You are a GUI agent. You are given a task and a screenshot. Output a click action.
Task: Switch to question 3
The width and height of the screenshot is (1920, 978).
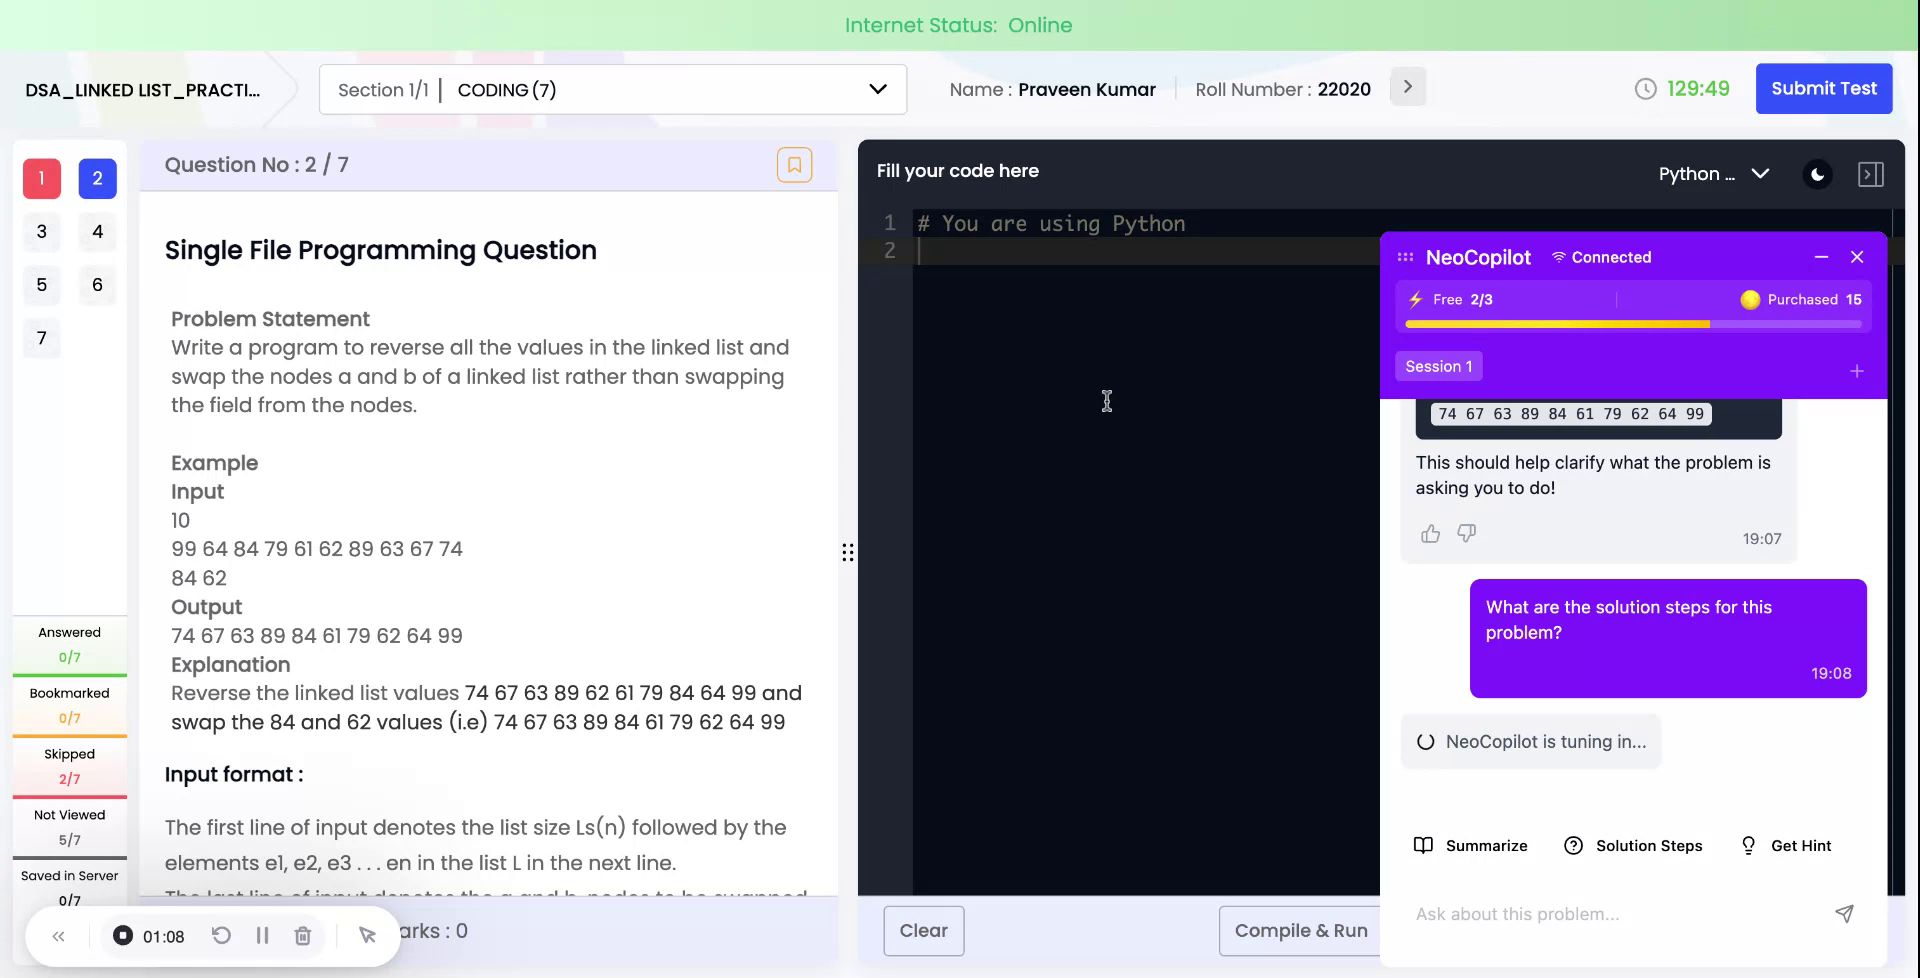41,231
